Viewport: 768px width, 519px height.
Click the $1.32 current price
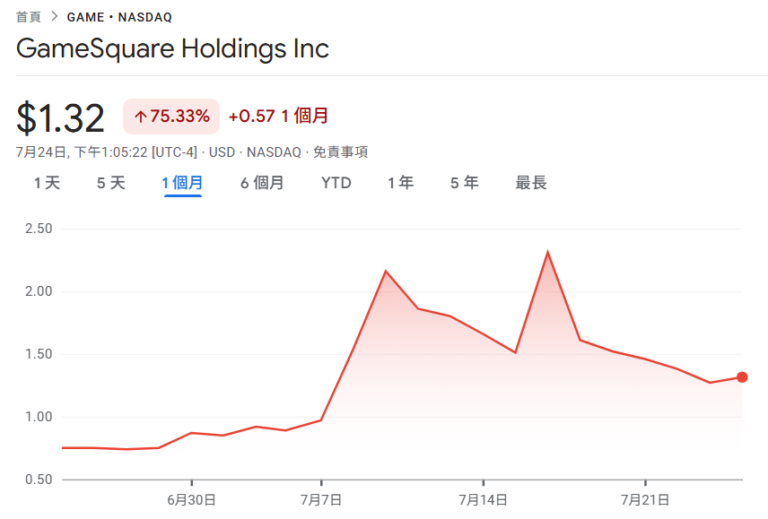point(61,118)
